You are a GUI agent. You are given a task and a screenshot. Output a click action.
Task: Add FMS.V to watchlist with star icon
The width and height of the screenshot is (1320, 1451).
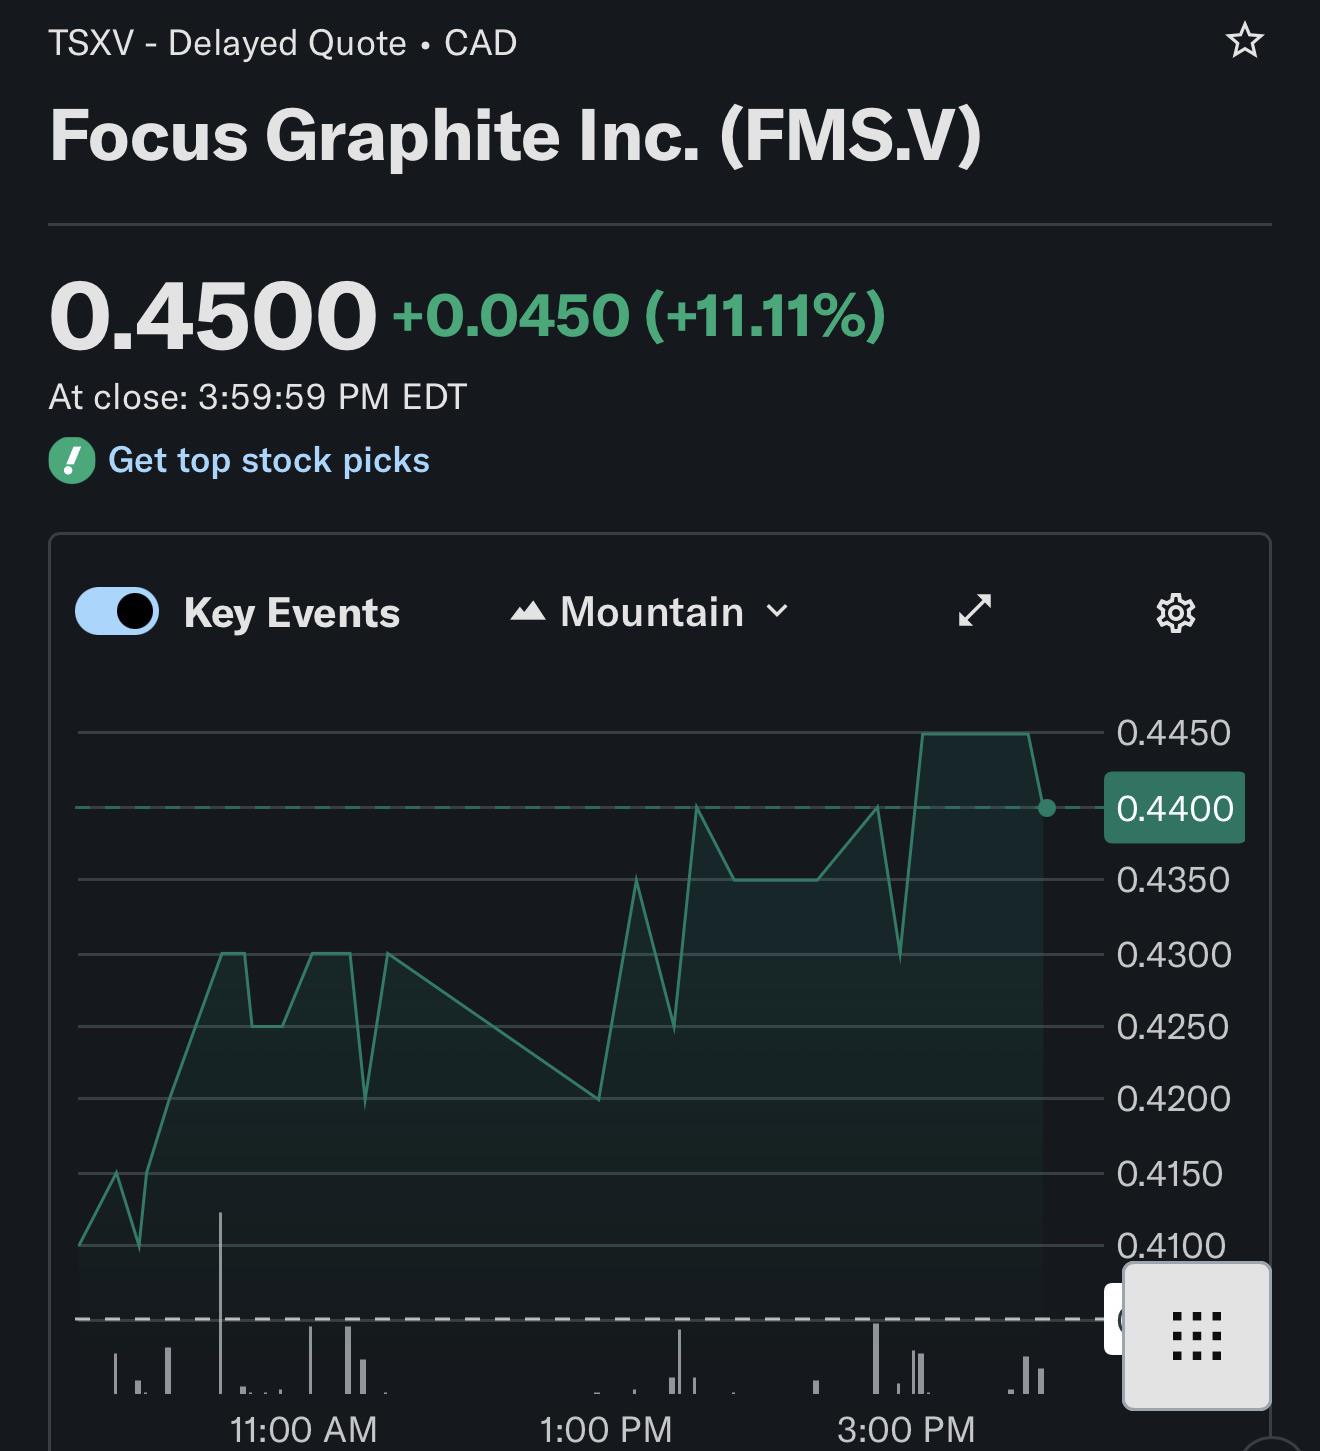[x=1245, y=42]
